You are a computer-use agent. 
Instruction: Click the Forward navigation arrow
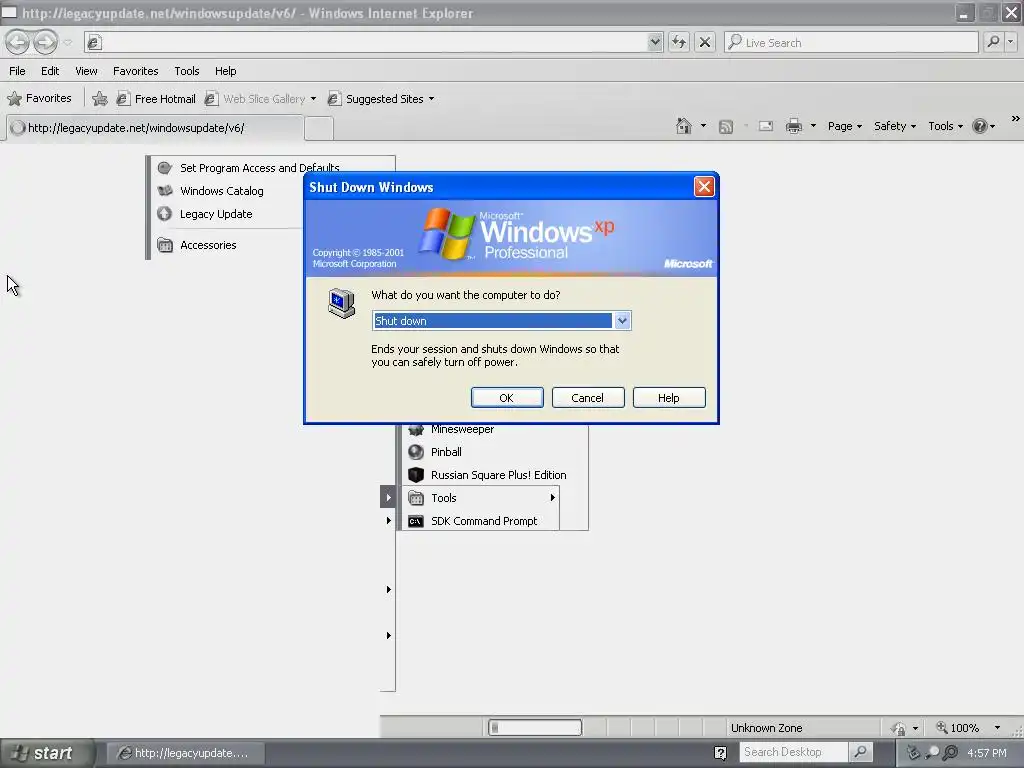coord(45,42)
